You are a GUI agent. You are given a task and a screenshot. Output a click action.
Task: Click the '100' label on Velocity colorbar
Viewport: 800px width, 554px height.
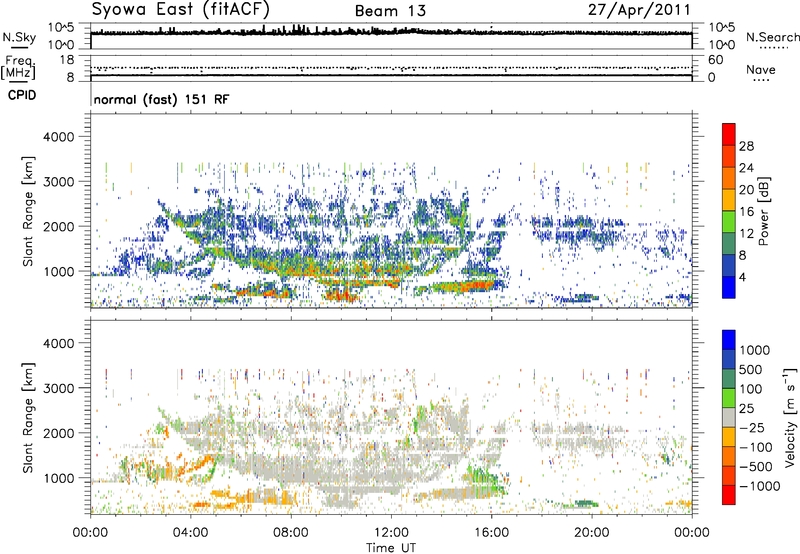[x=751, y=389]
